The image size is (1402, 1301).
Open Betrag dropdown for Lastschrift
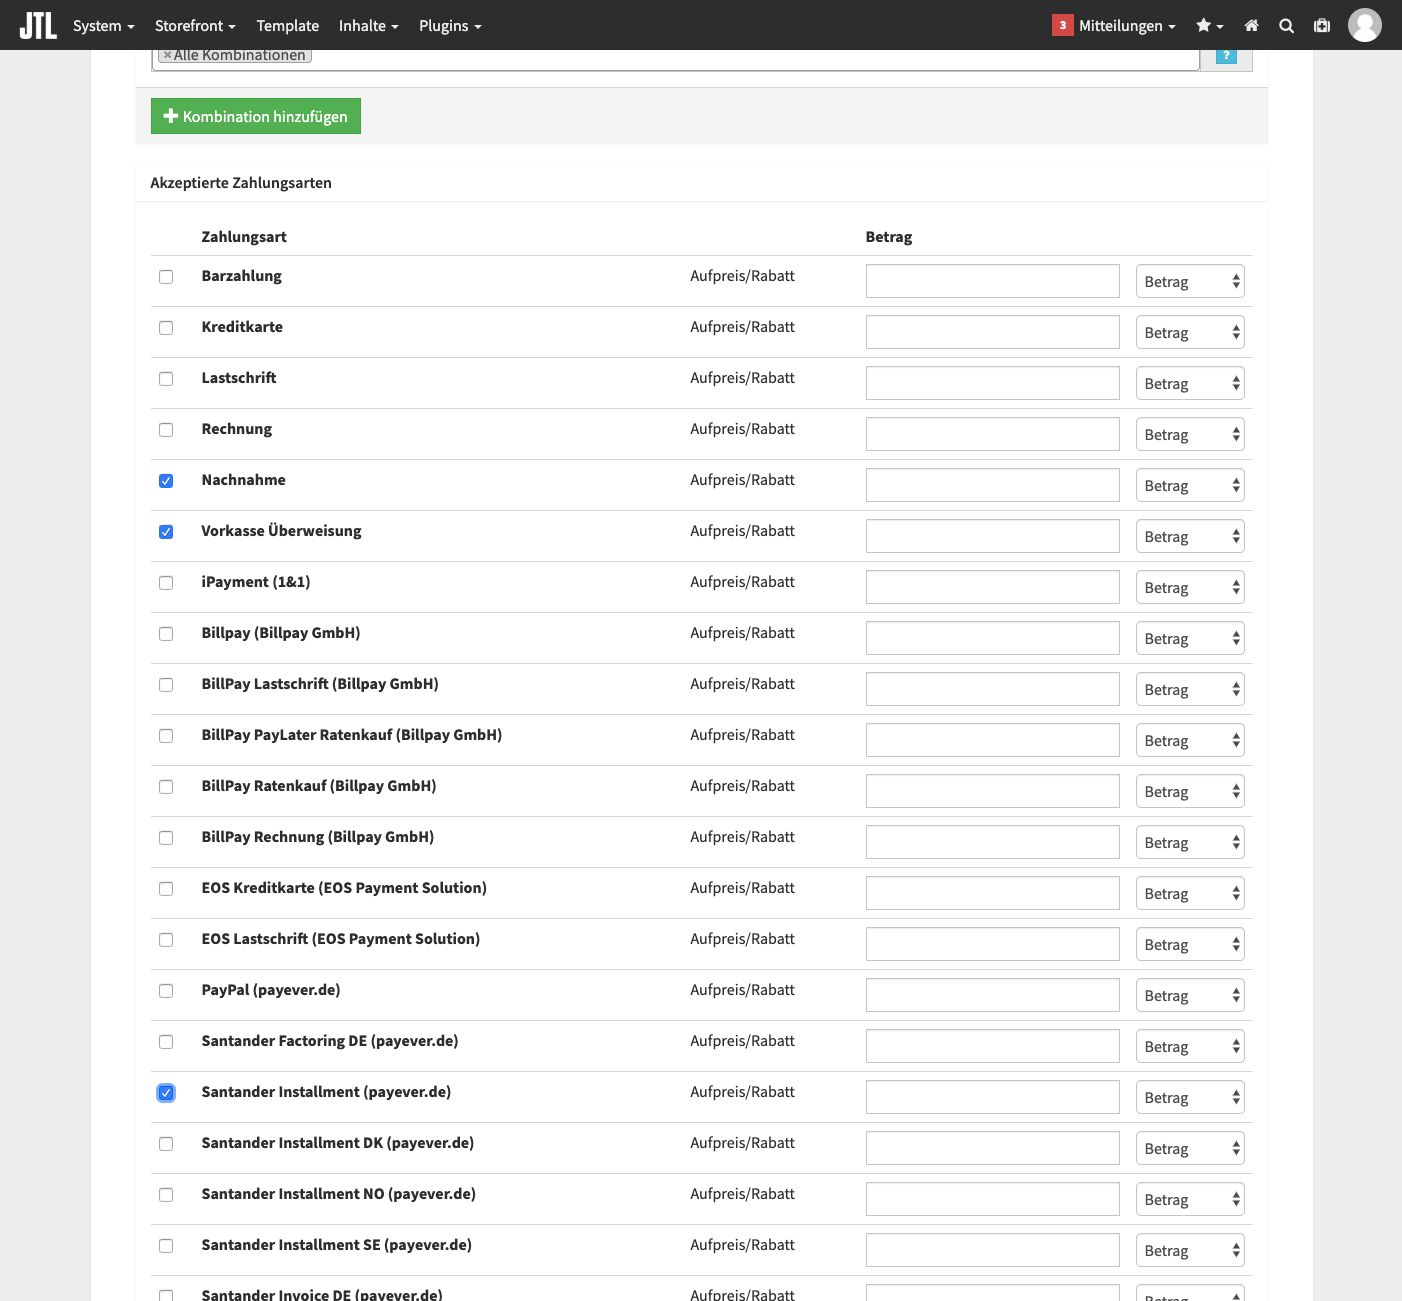pos(1190,384)
